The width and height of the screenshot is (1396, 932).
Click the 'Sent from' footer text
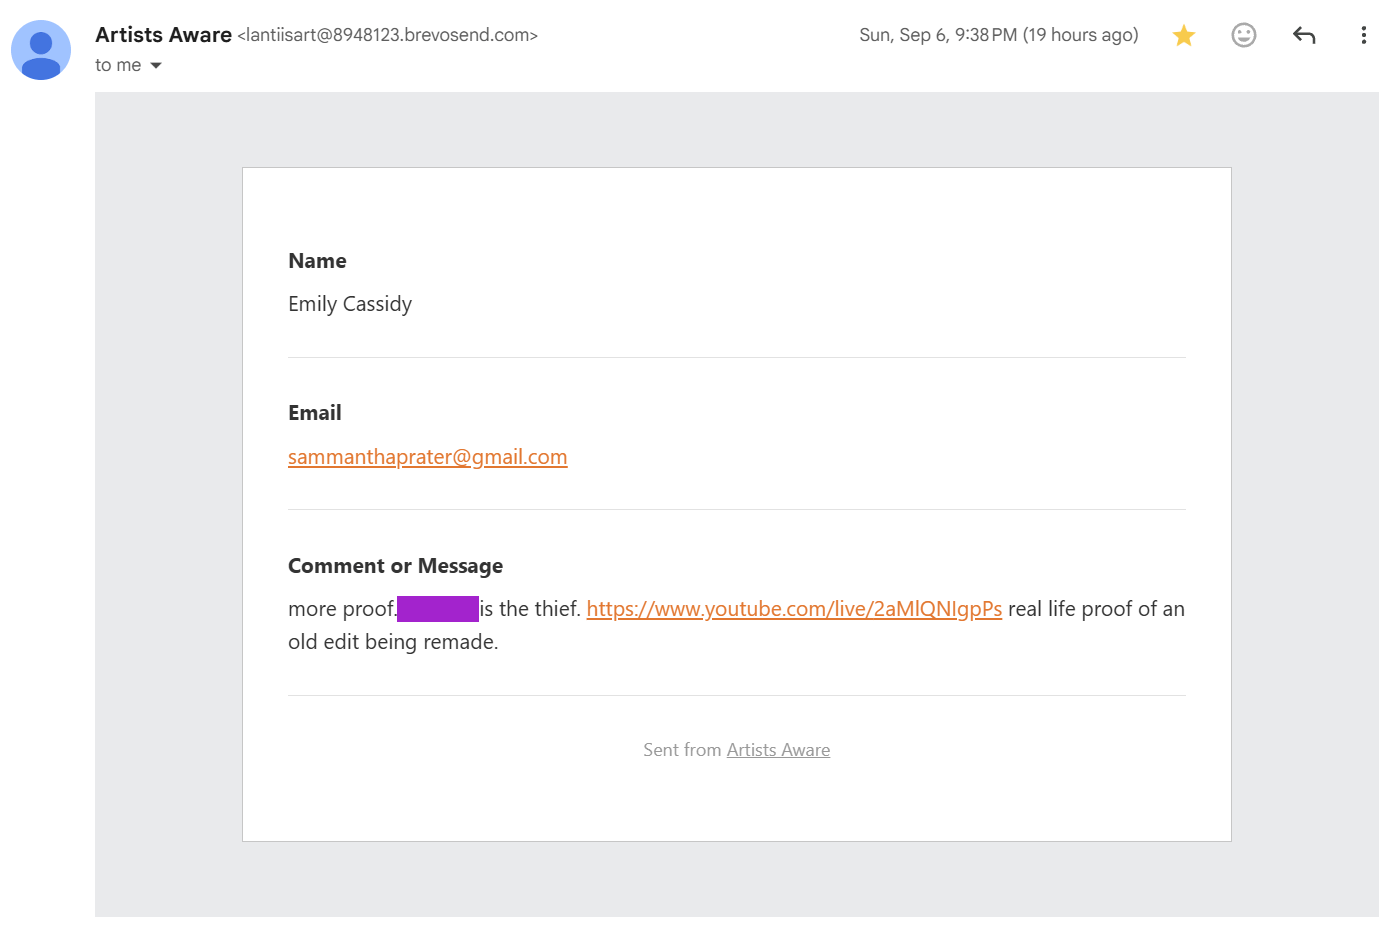click(x=682, y=750)
